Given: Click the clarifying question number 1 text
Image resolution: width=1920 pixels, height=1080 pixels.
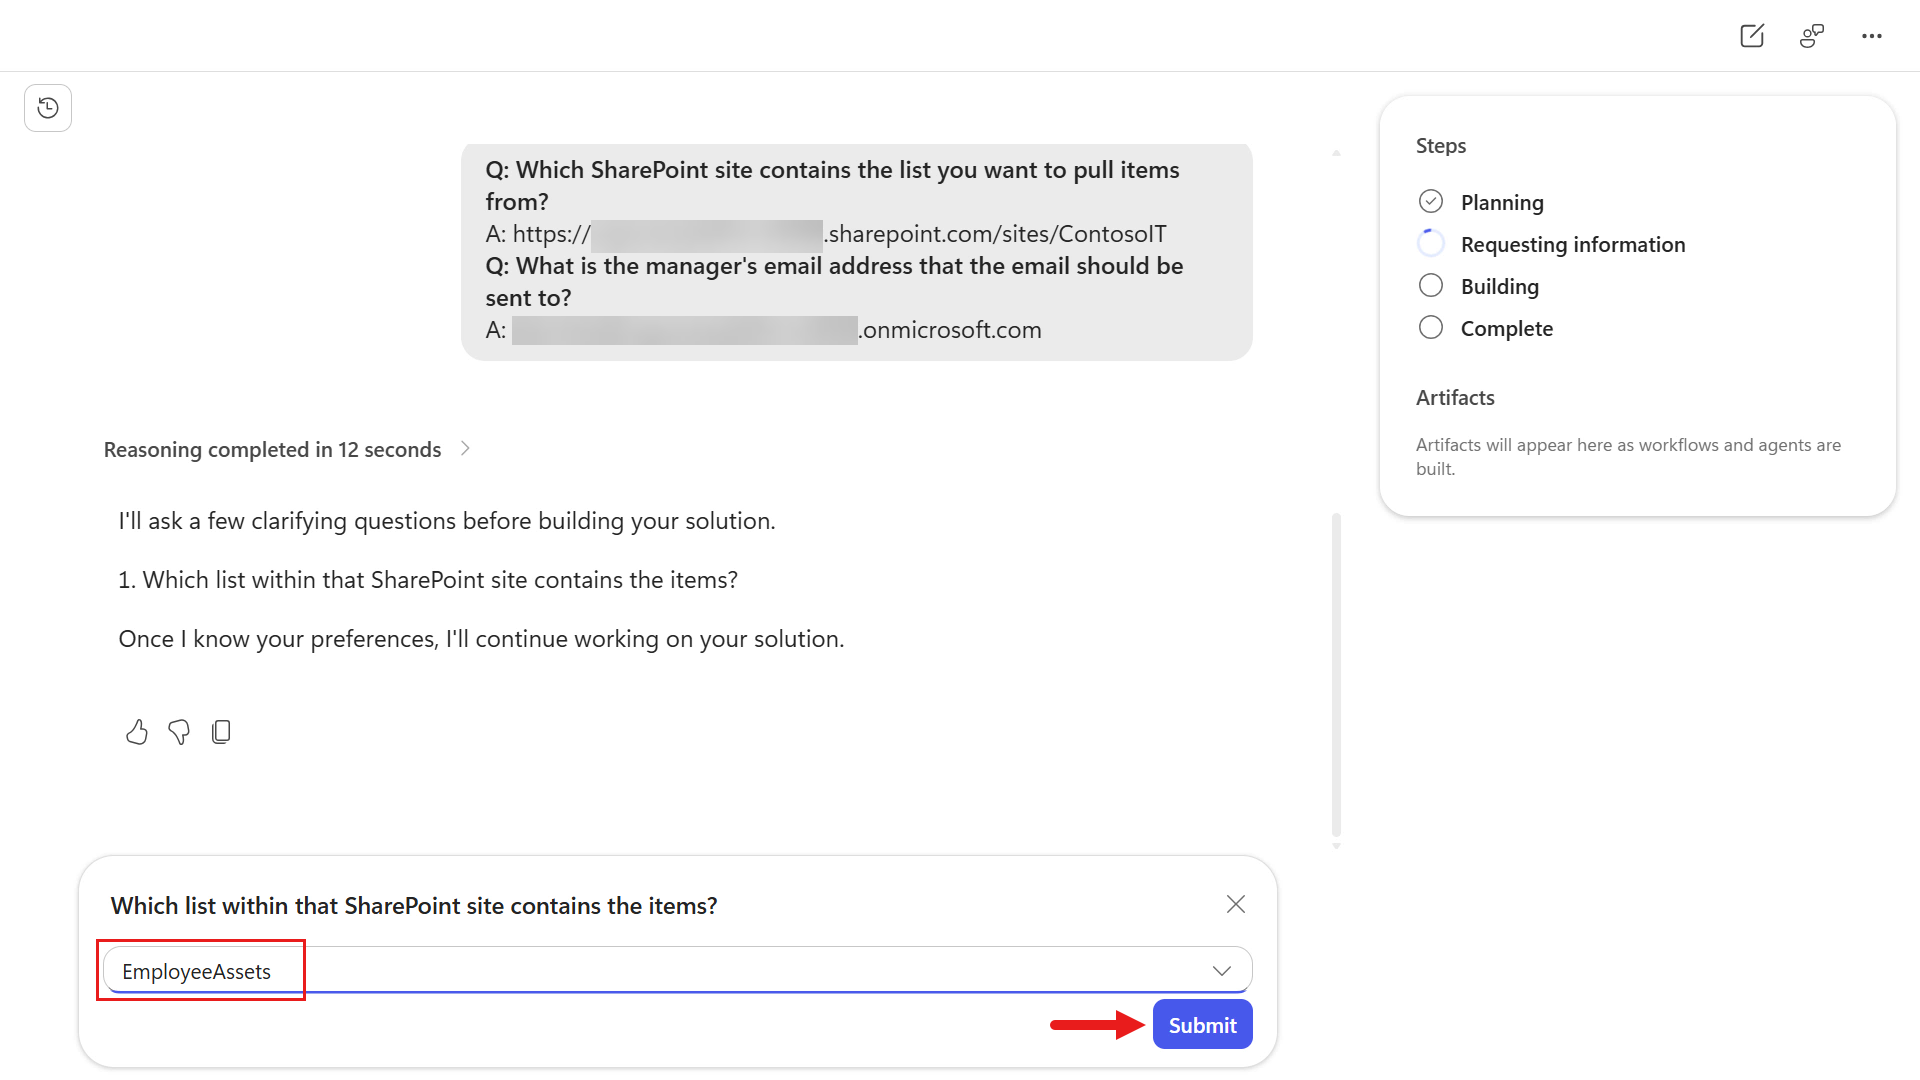Looking at the screenshot, I should 428,580.
